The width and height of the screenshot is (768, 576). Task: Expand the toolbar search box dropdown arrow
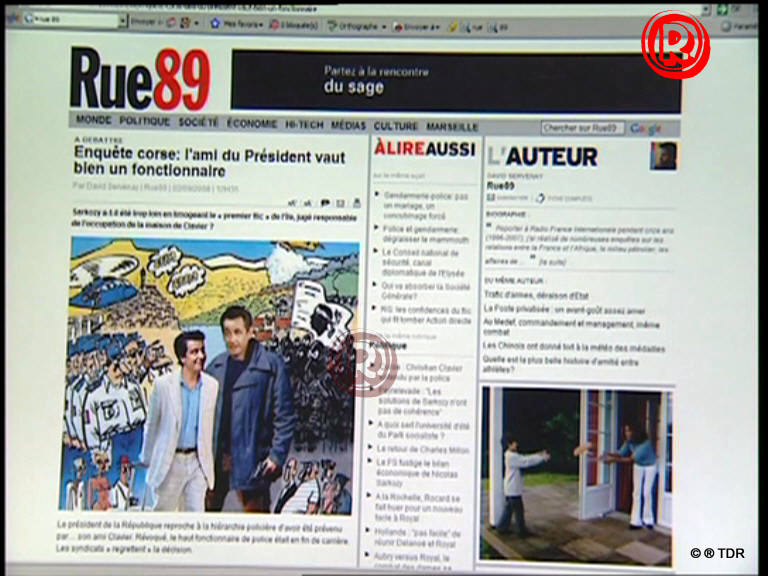122,22
